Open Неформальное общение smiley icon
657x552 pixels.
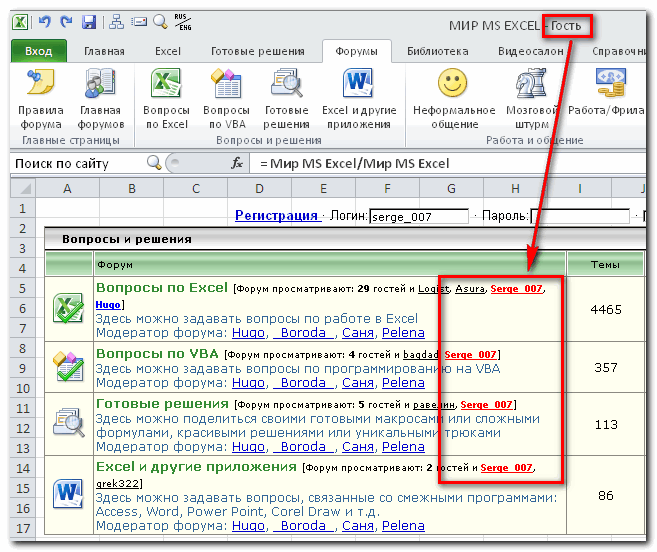(x=453, y=83)
